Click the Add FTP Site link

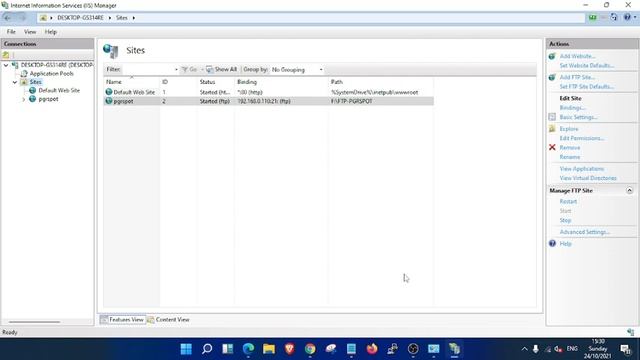coord(577,77)
